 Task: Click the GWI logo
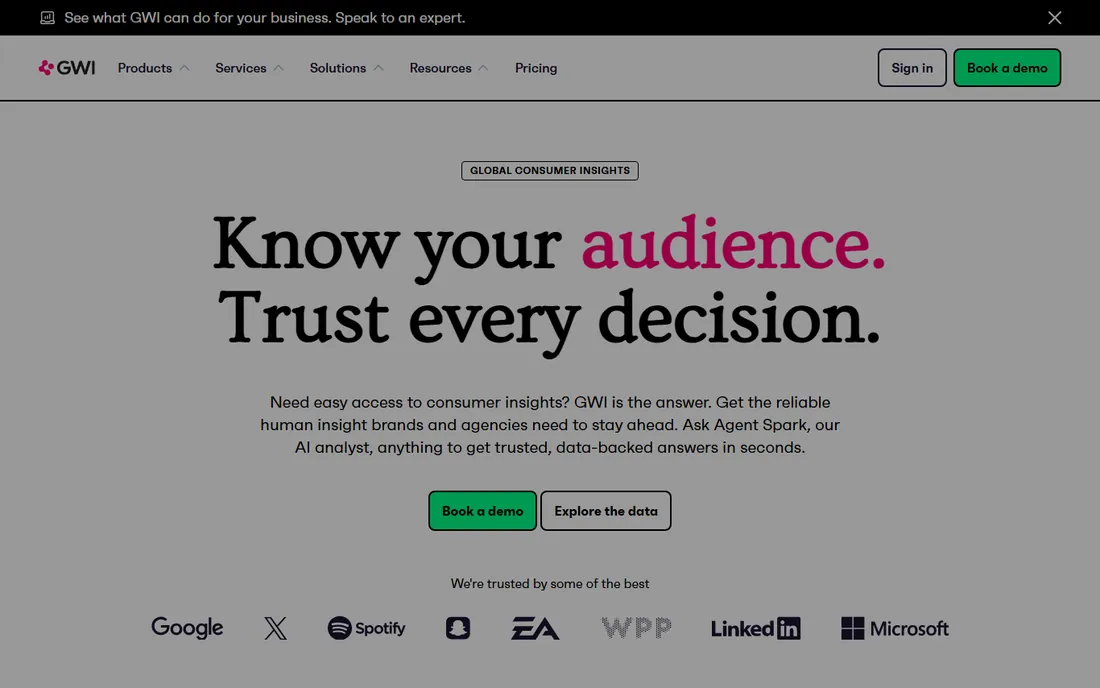click(67, 68)
